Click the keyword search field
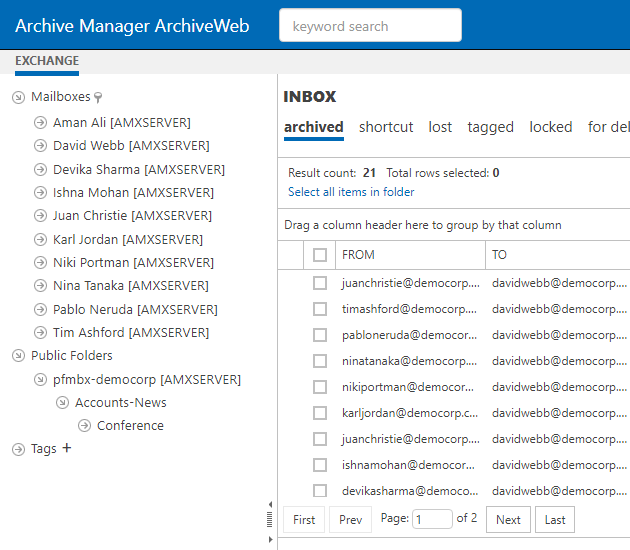Viewport: 630px width, 550px height. [370, 26]
